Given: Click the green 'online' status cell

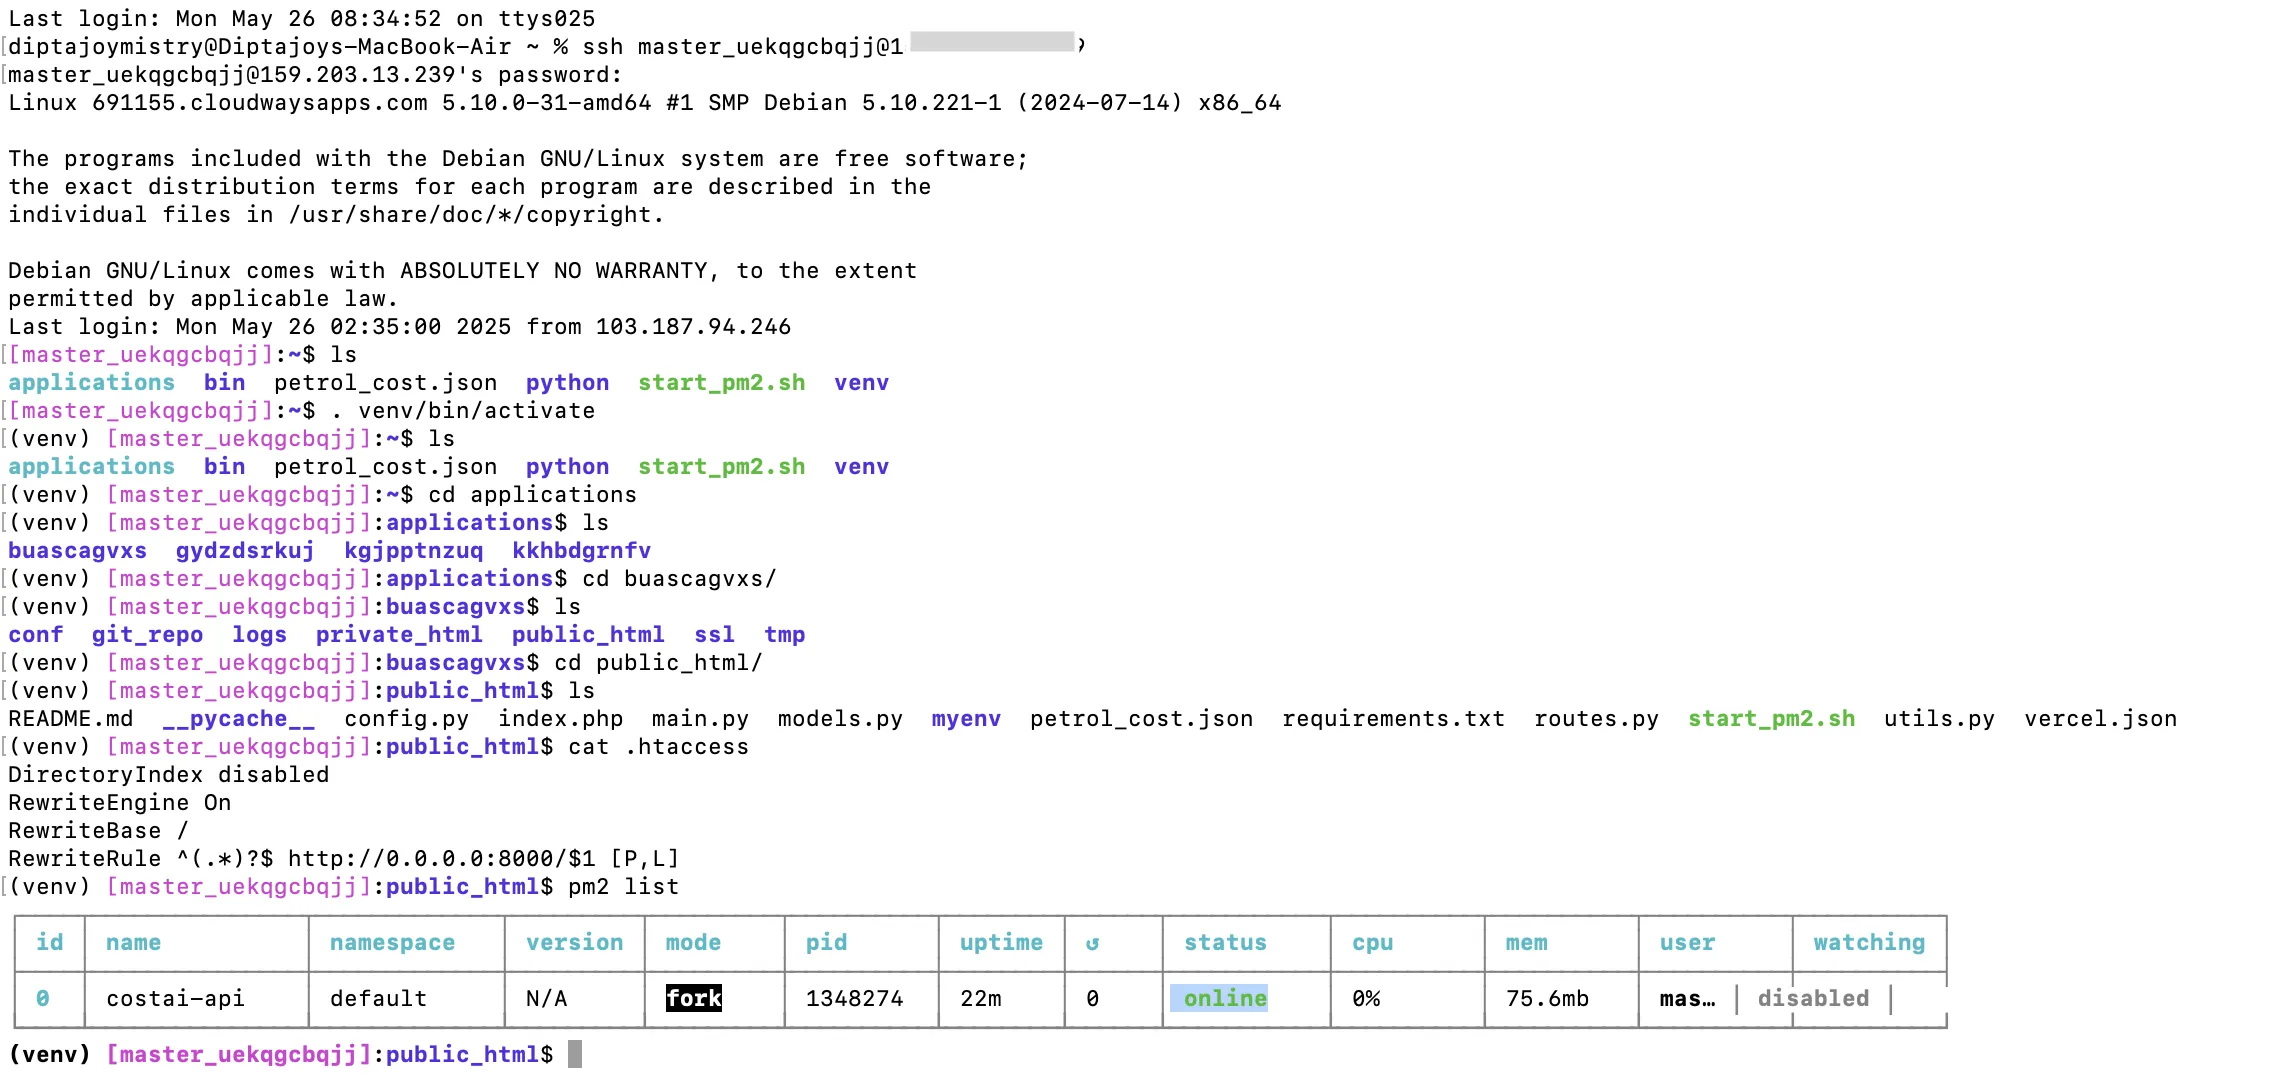Looking at the screenshot, I should click(1219, 998).
